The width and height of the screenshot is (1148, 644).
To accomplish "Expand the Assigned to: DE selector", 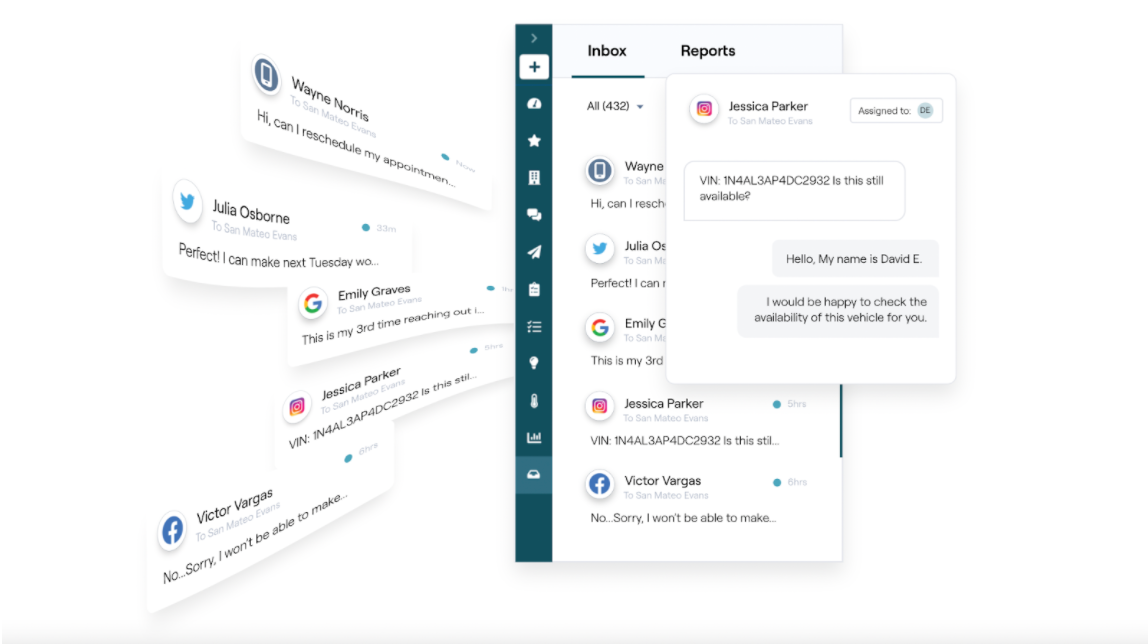I will [x=896, y=110].
